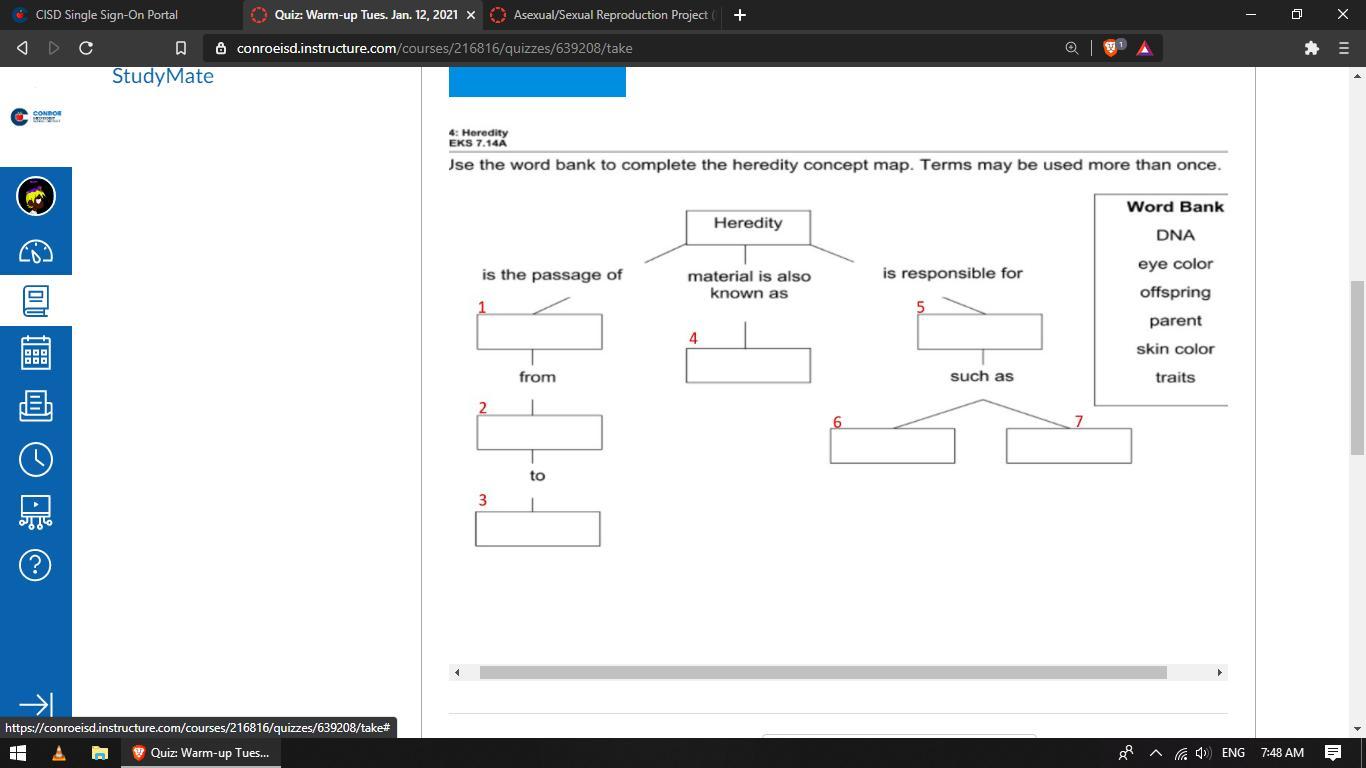Open the page zoom magnifier icon

[1072, 48]
